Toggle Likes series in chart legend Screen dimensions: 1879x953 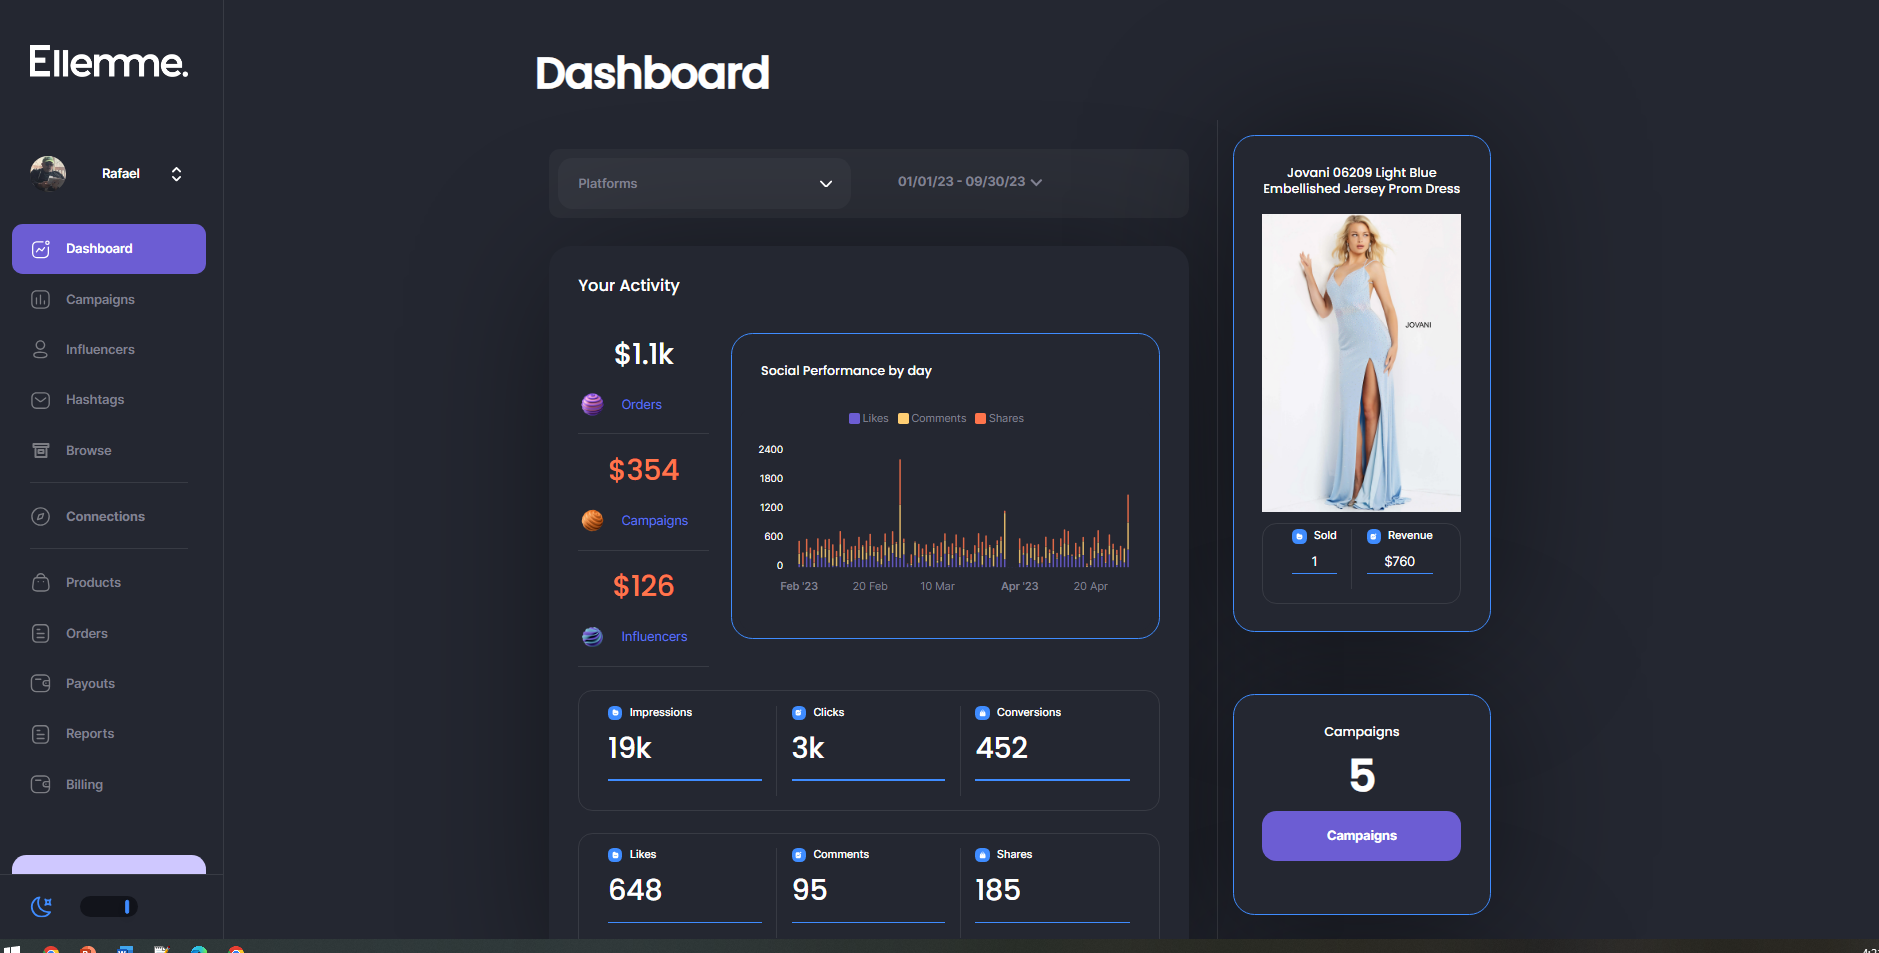868,419
